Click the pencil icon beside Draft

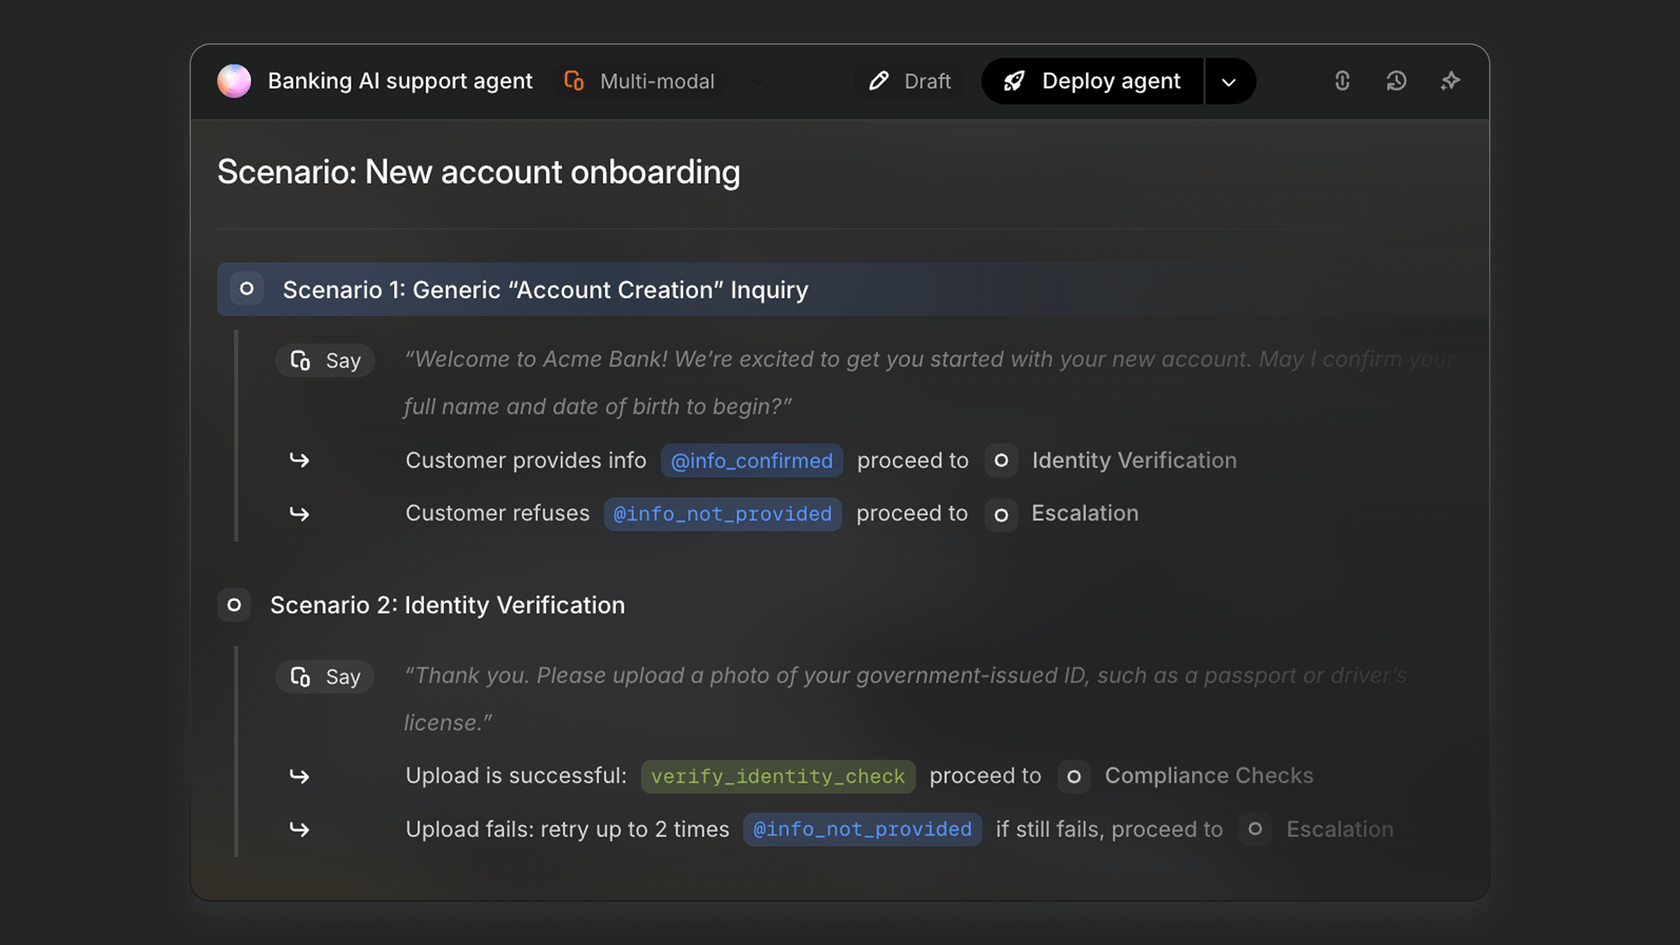pyautogui.click(x=878, y=81)
